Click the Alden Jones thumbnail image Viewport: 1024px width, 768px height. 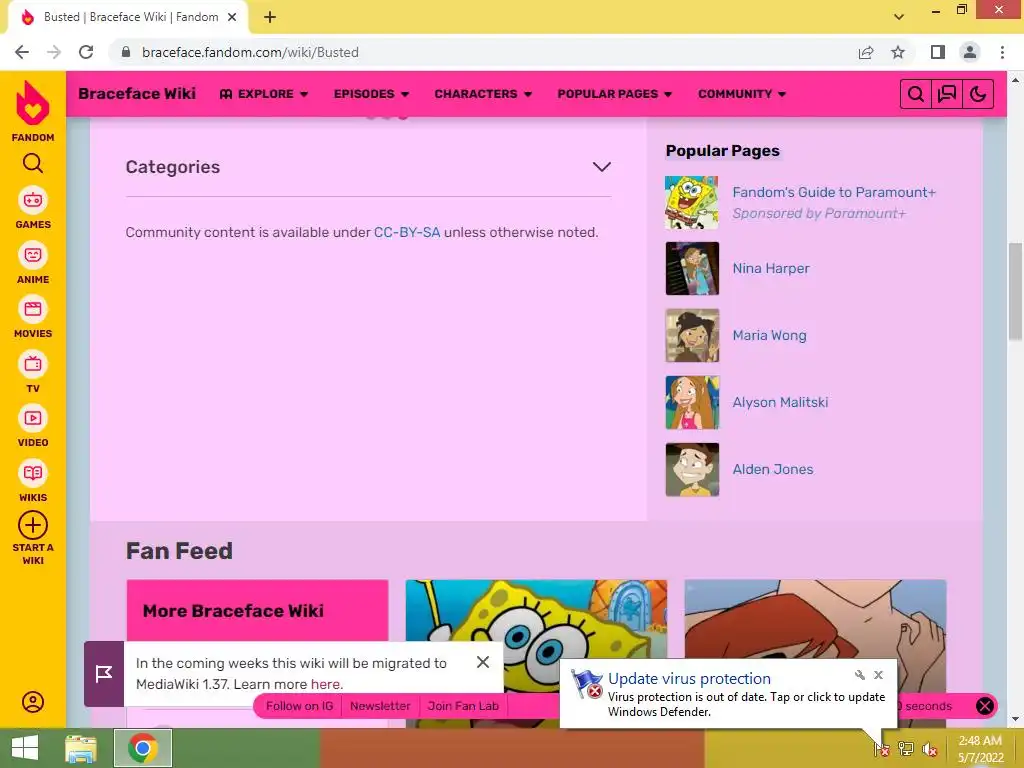pos(692,470)
